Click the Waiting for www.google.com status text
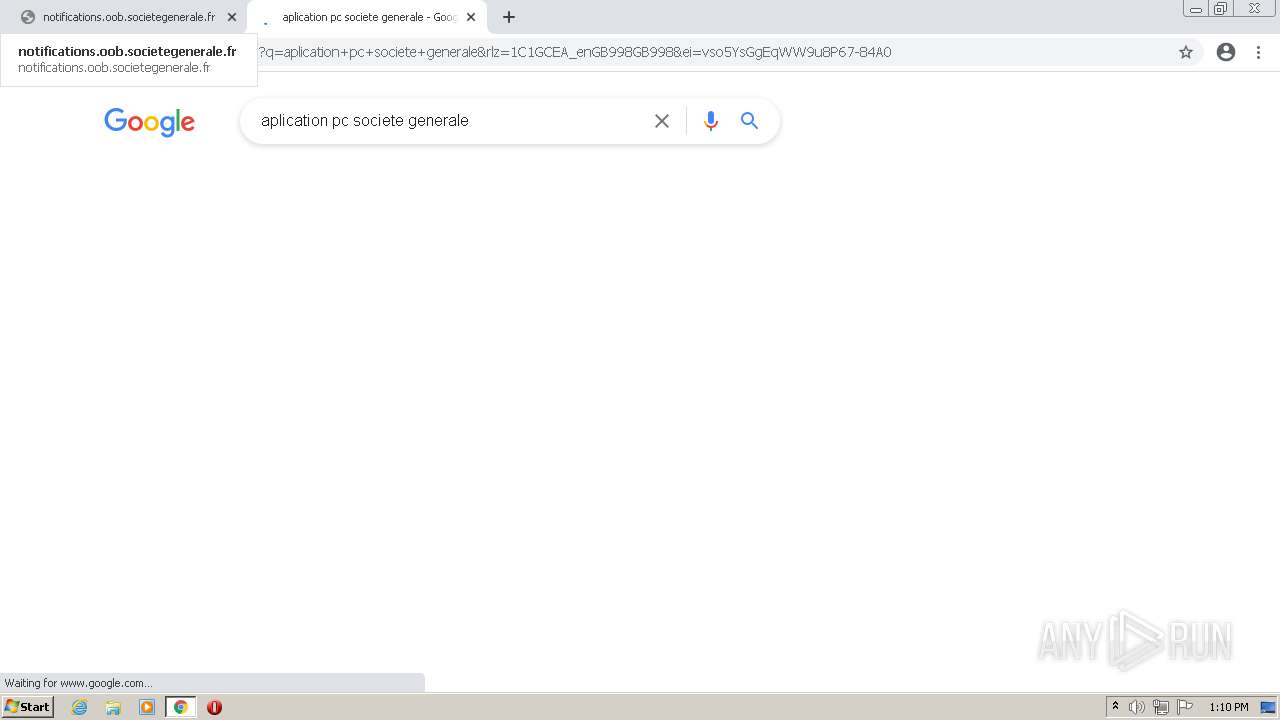The width and height of the screenshot is (1280, 720). (78, 683)
